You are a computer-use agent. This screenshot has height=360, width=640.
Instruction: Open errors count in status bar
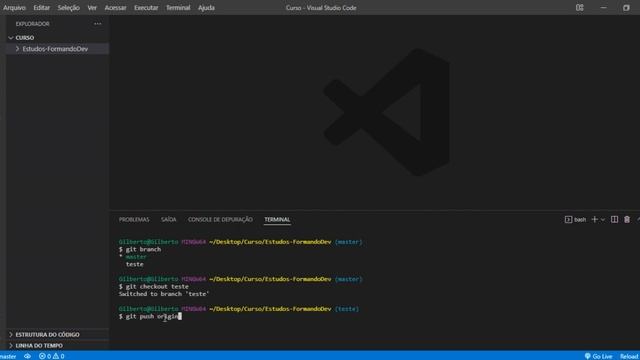point(45,356)
